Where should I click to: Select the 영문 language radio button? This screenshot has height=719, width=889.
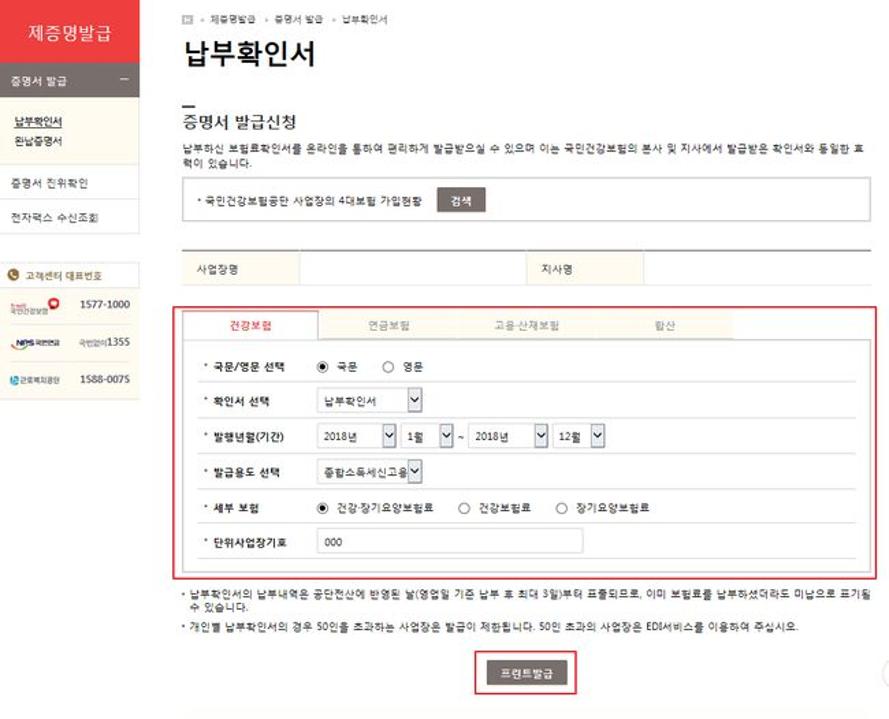pos(388,367)
